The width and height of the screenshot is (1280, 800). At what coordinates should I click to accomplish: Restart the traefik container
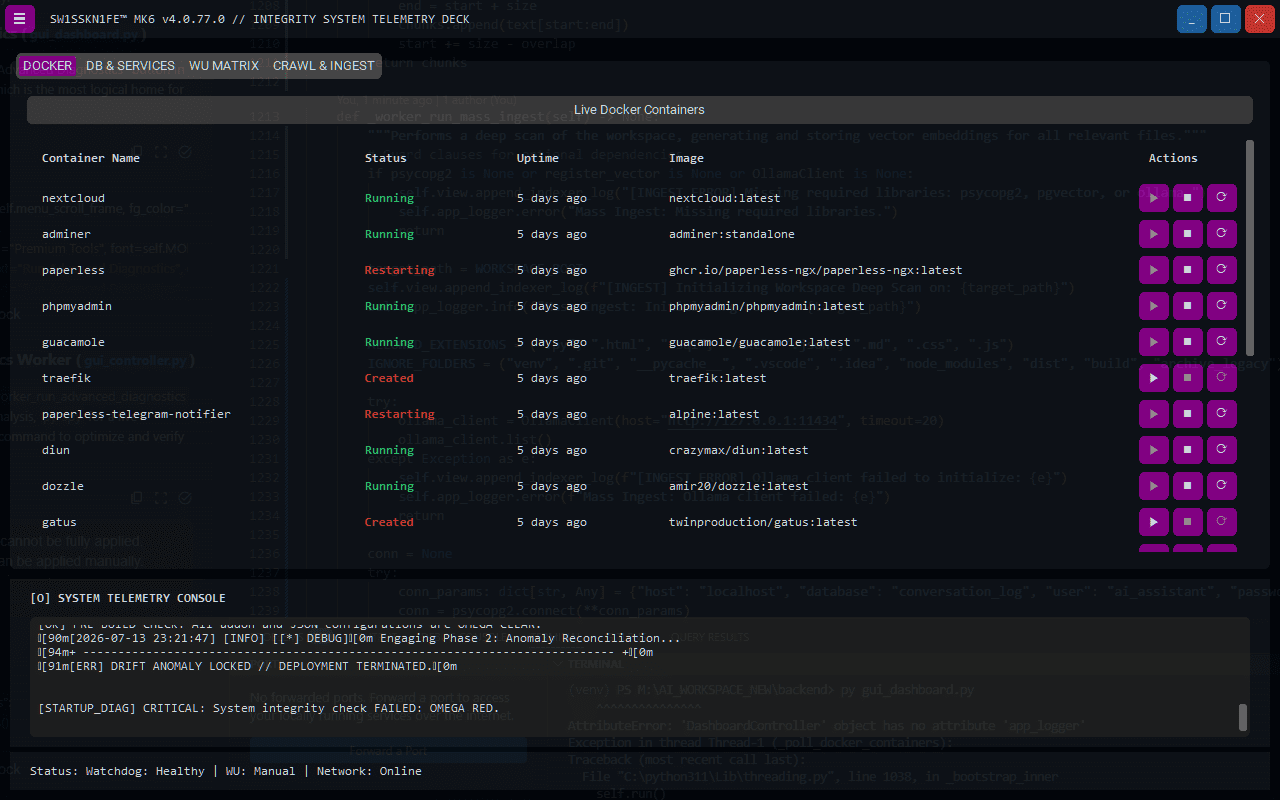click(x=1221, y=378)
